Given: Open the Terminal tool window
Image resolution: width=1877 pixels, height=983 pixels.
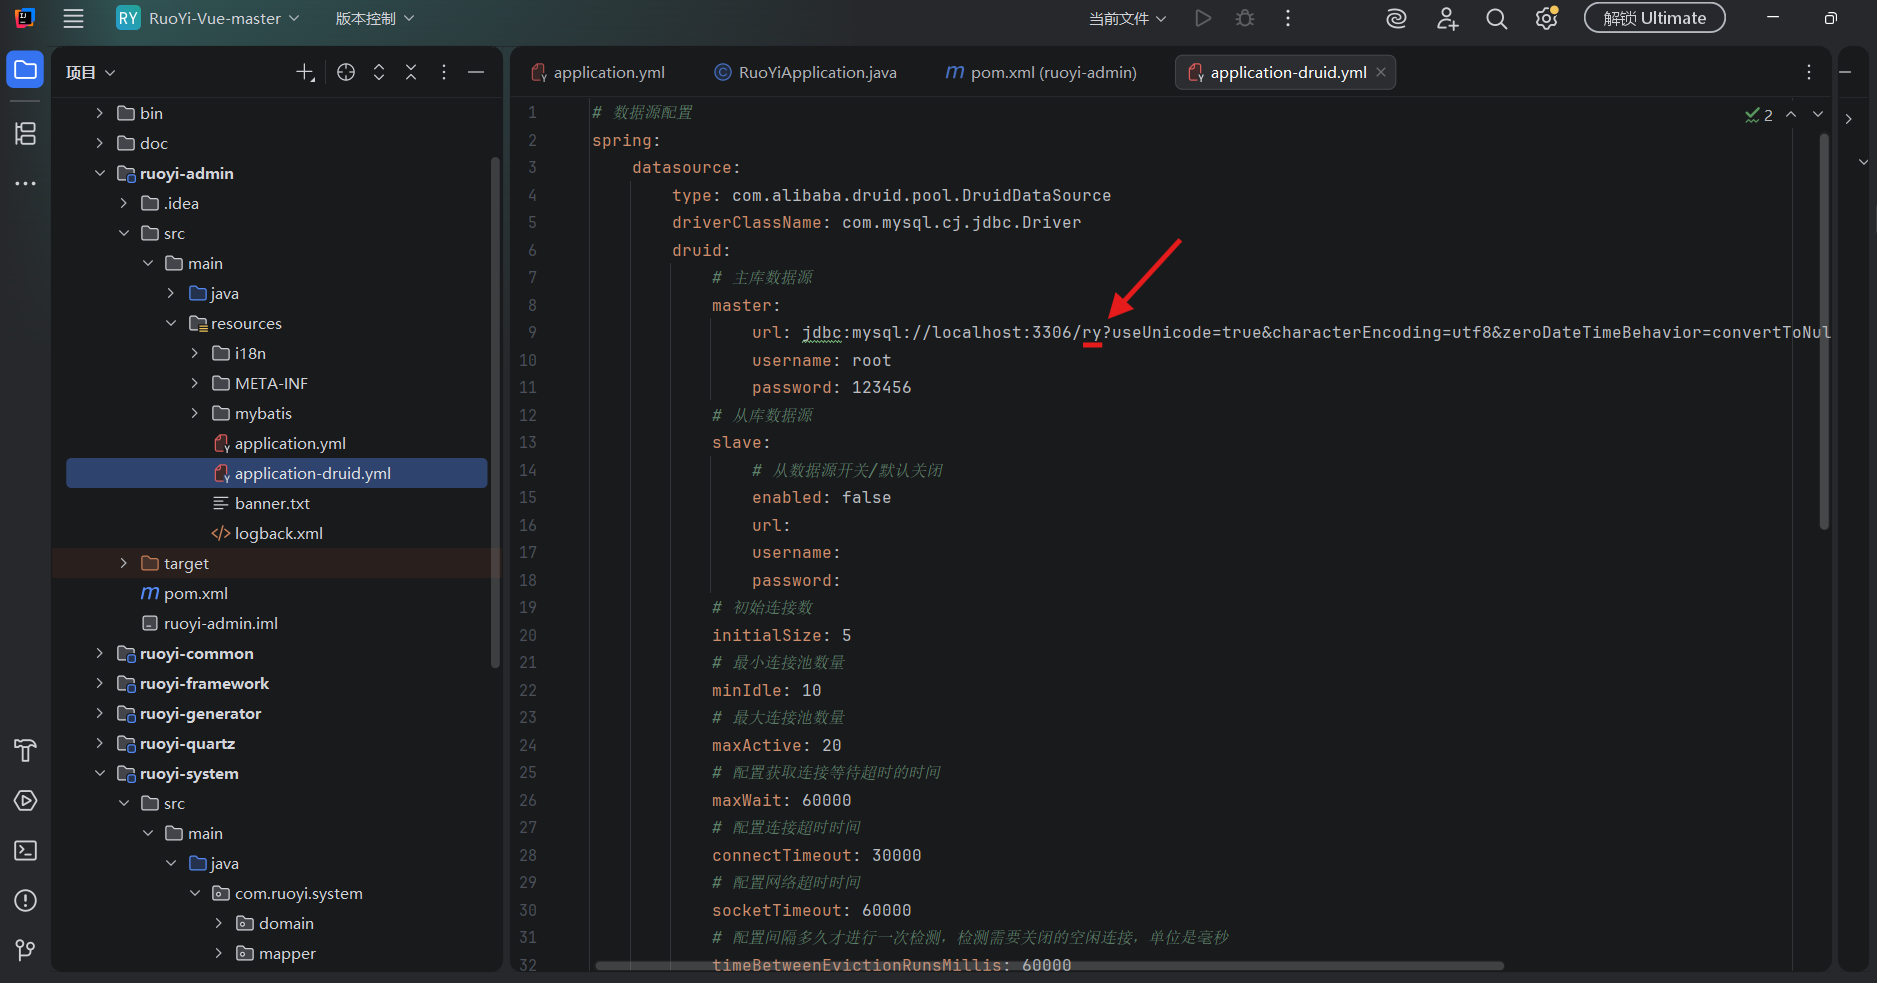Looking at the screenshot, I should pos(25,850).
